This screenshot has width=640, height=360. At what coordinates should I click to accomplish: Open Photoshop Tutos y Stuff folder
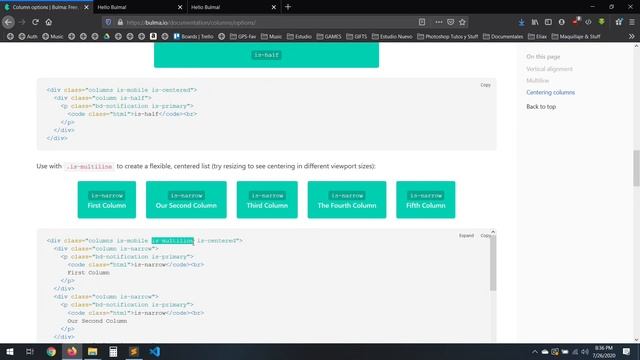click(448, 36)
